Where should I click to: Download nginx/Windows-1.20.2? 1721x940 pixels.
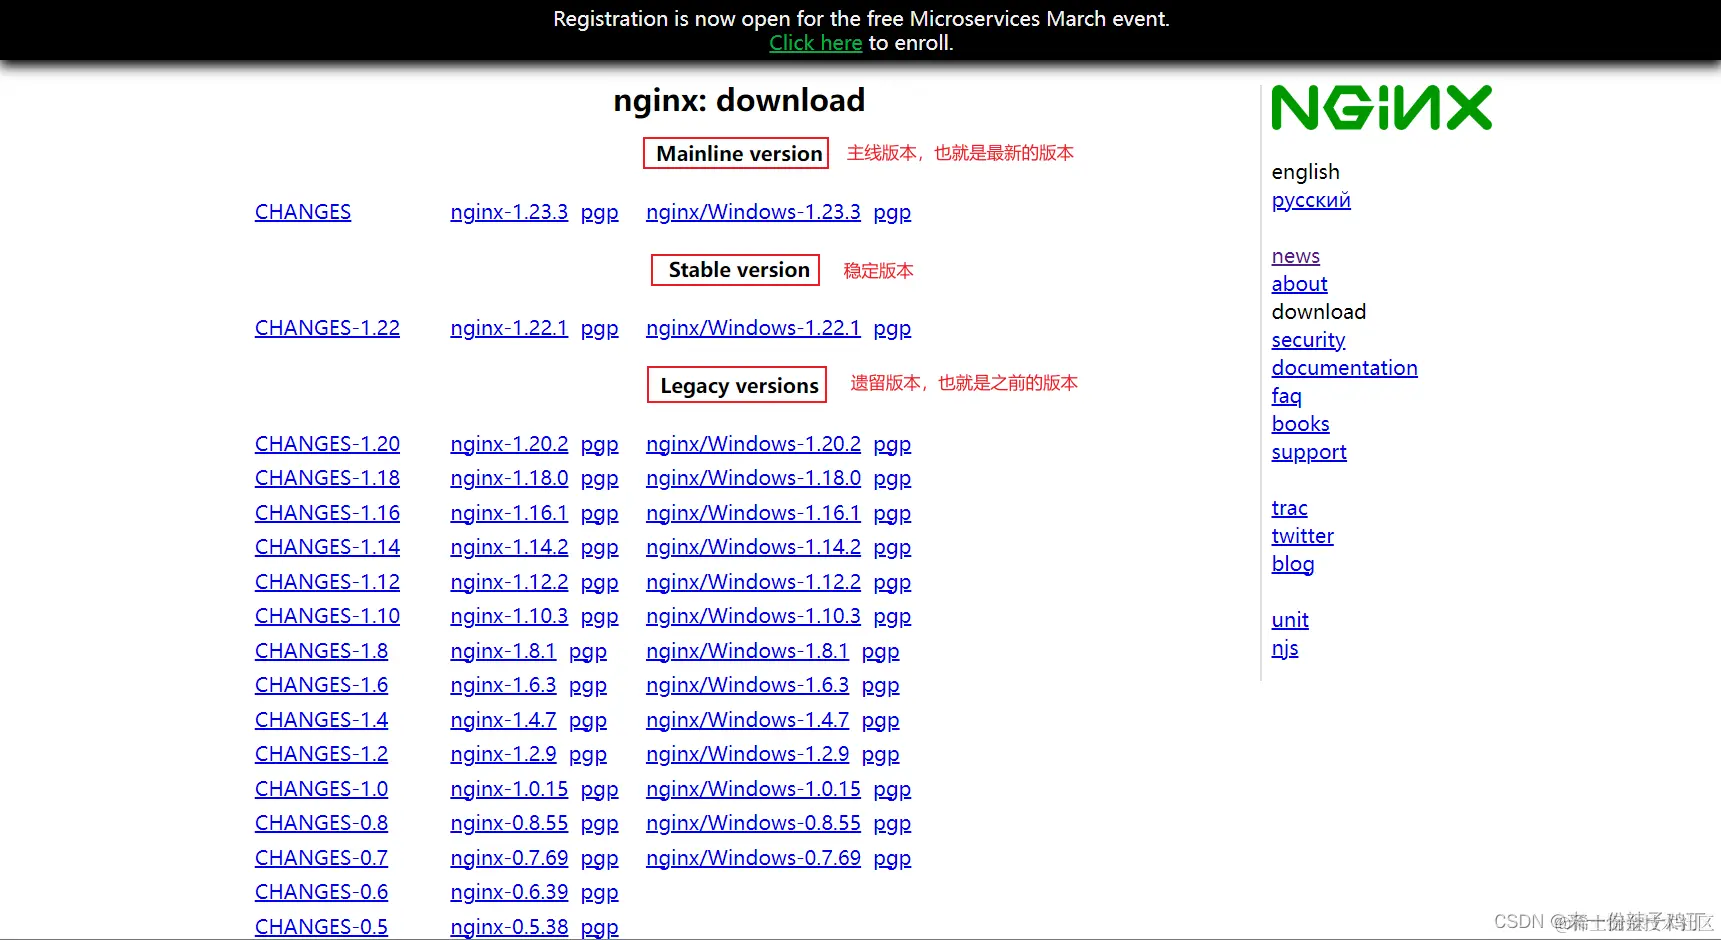(753, 444)
